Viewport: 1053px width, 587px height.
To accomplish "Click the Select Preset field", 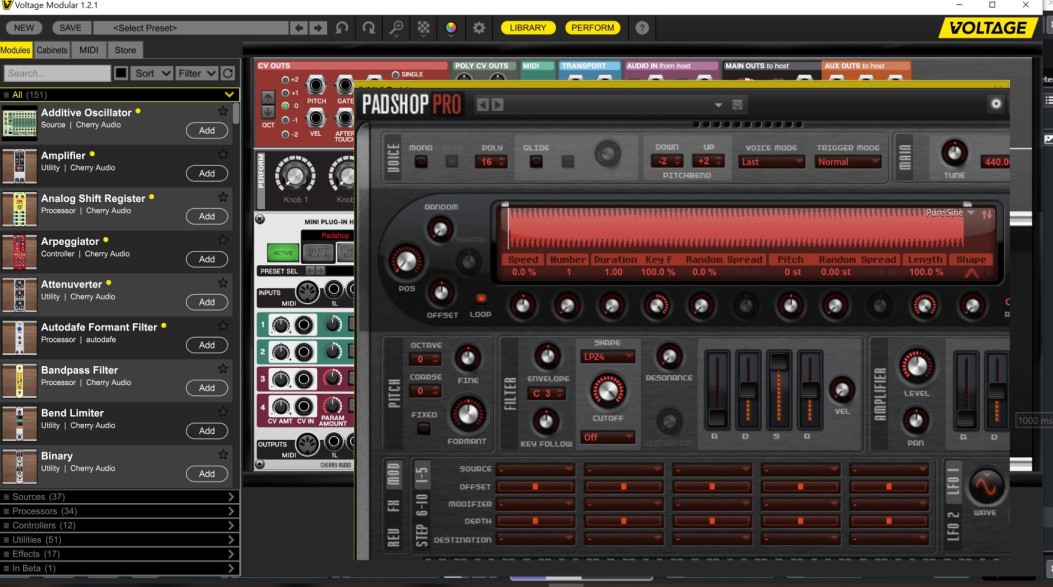I will (x=191, y=28).
